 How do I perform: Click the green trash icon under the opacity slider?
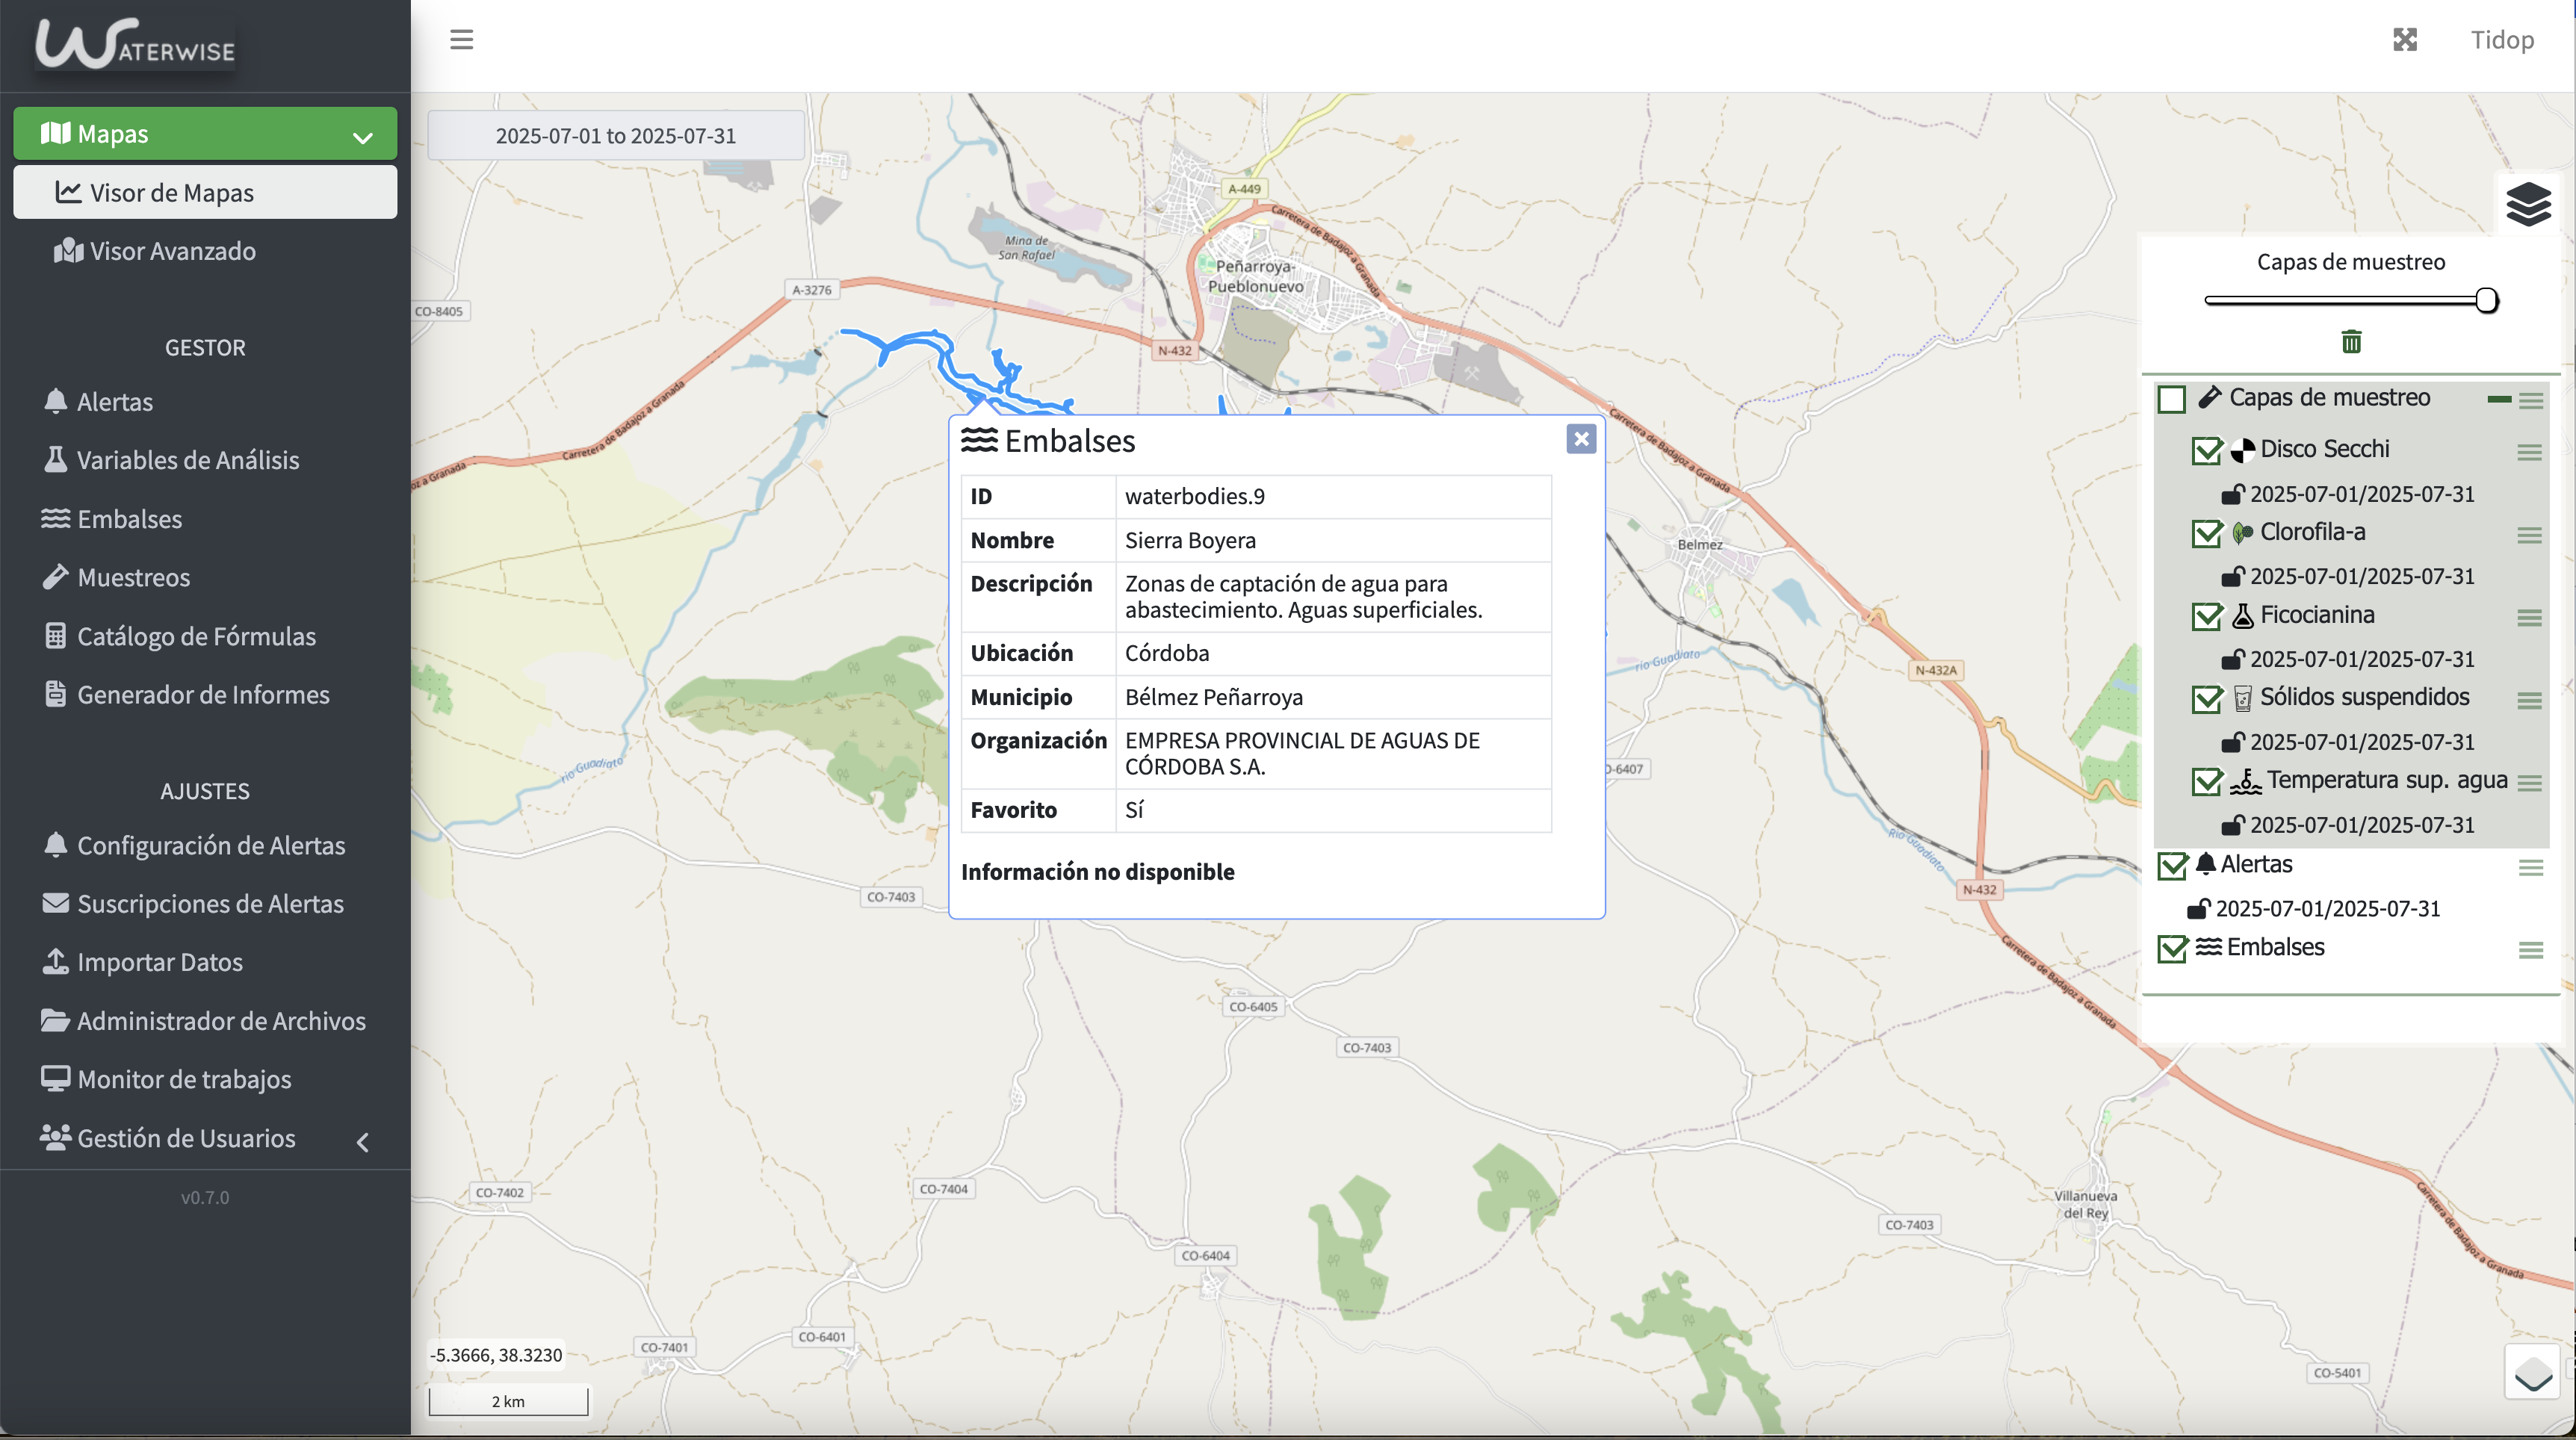point(2351,342)
